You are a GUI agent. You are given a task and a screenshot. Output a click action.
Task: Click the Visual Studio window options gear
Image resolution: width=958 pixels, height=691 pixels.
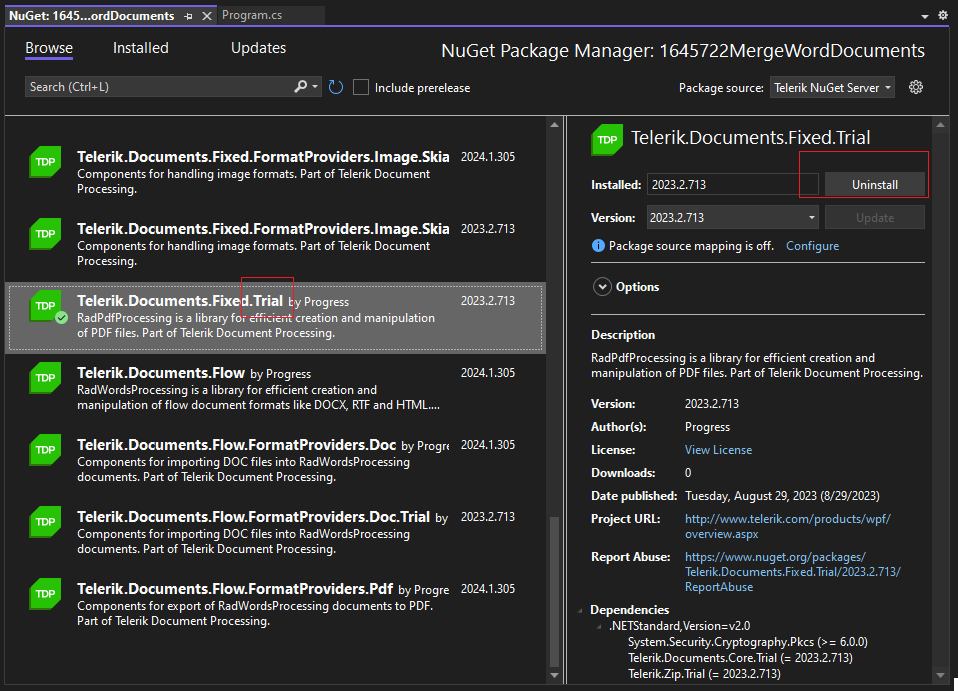pos(942,16)
